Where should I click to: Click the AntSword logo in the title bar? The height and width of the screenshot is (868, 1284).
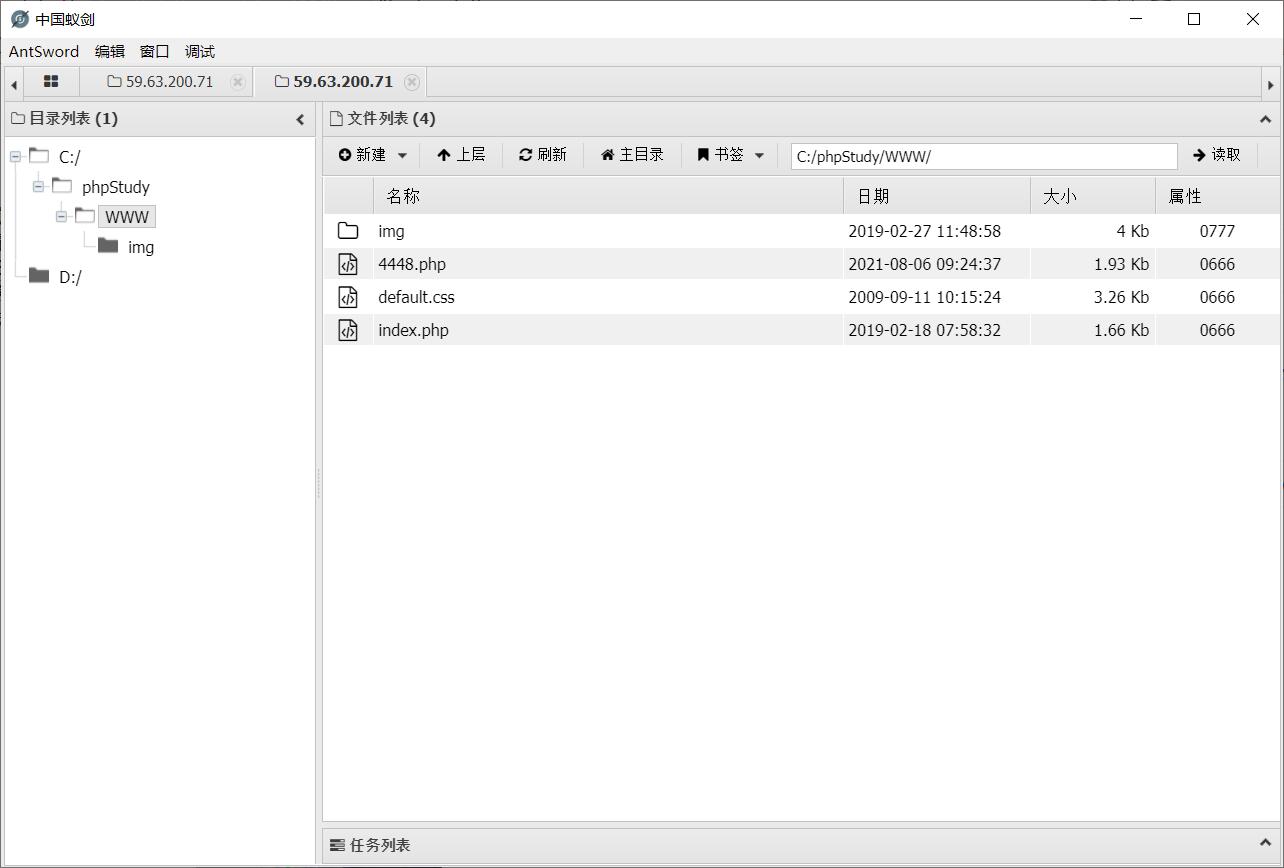(17, 18)
